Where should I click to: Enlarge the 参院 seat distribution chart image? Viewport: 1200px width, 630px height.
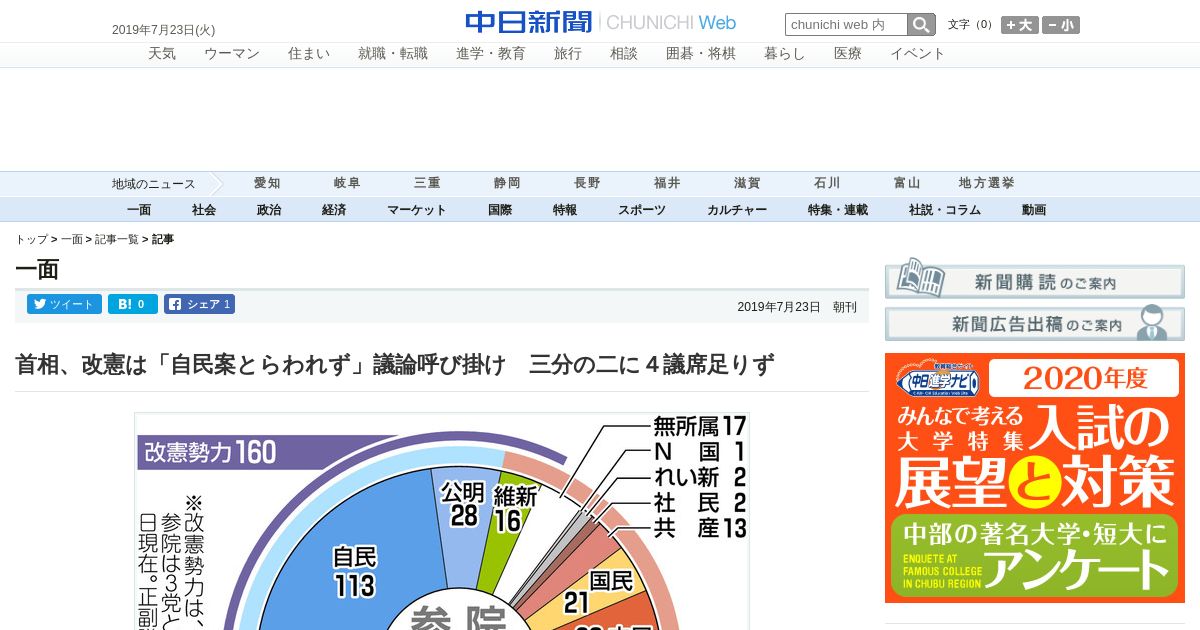click(x=442, y=521)
